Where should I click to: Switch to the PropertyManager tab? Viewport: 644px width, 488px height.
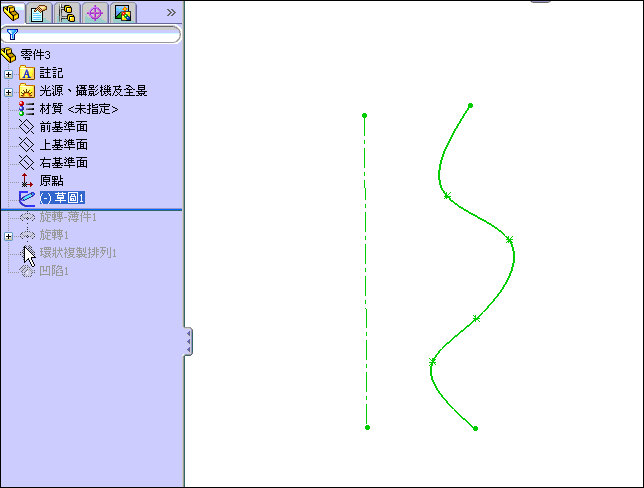[x=39, y=13]
